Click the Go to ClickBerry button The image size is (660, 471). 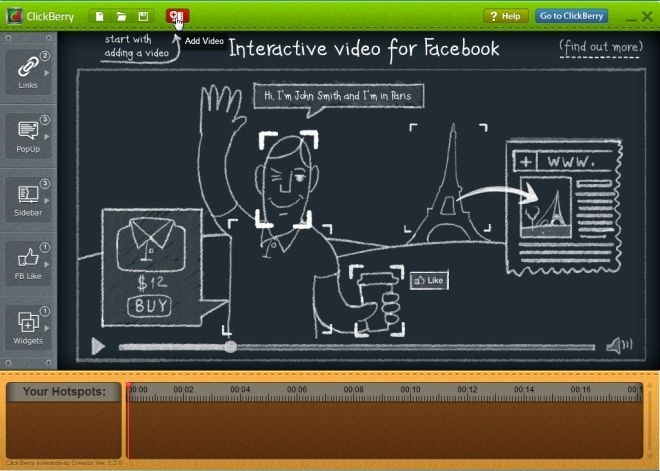click(x=572, y=16)
